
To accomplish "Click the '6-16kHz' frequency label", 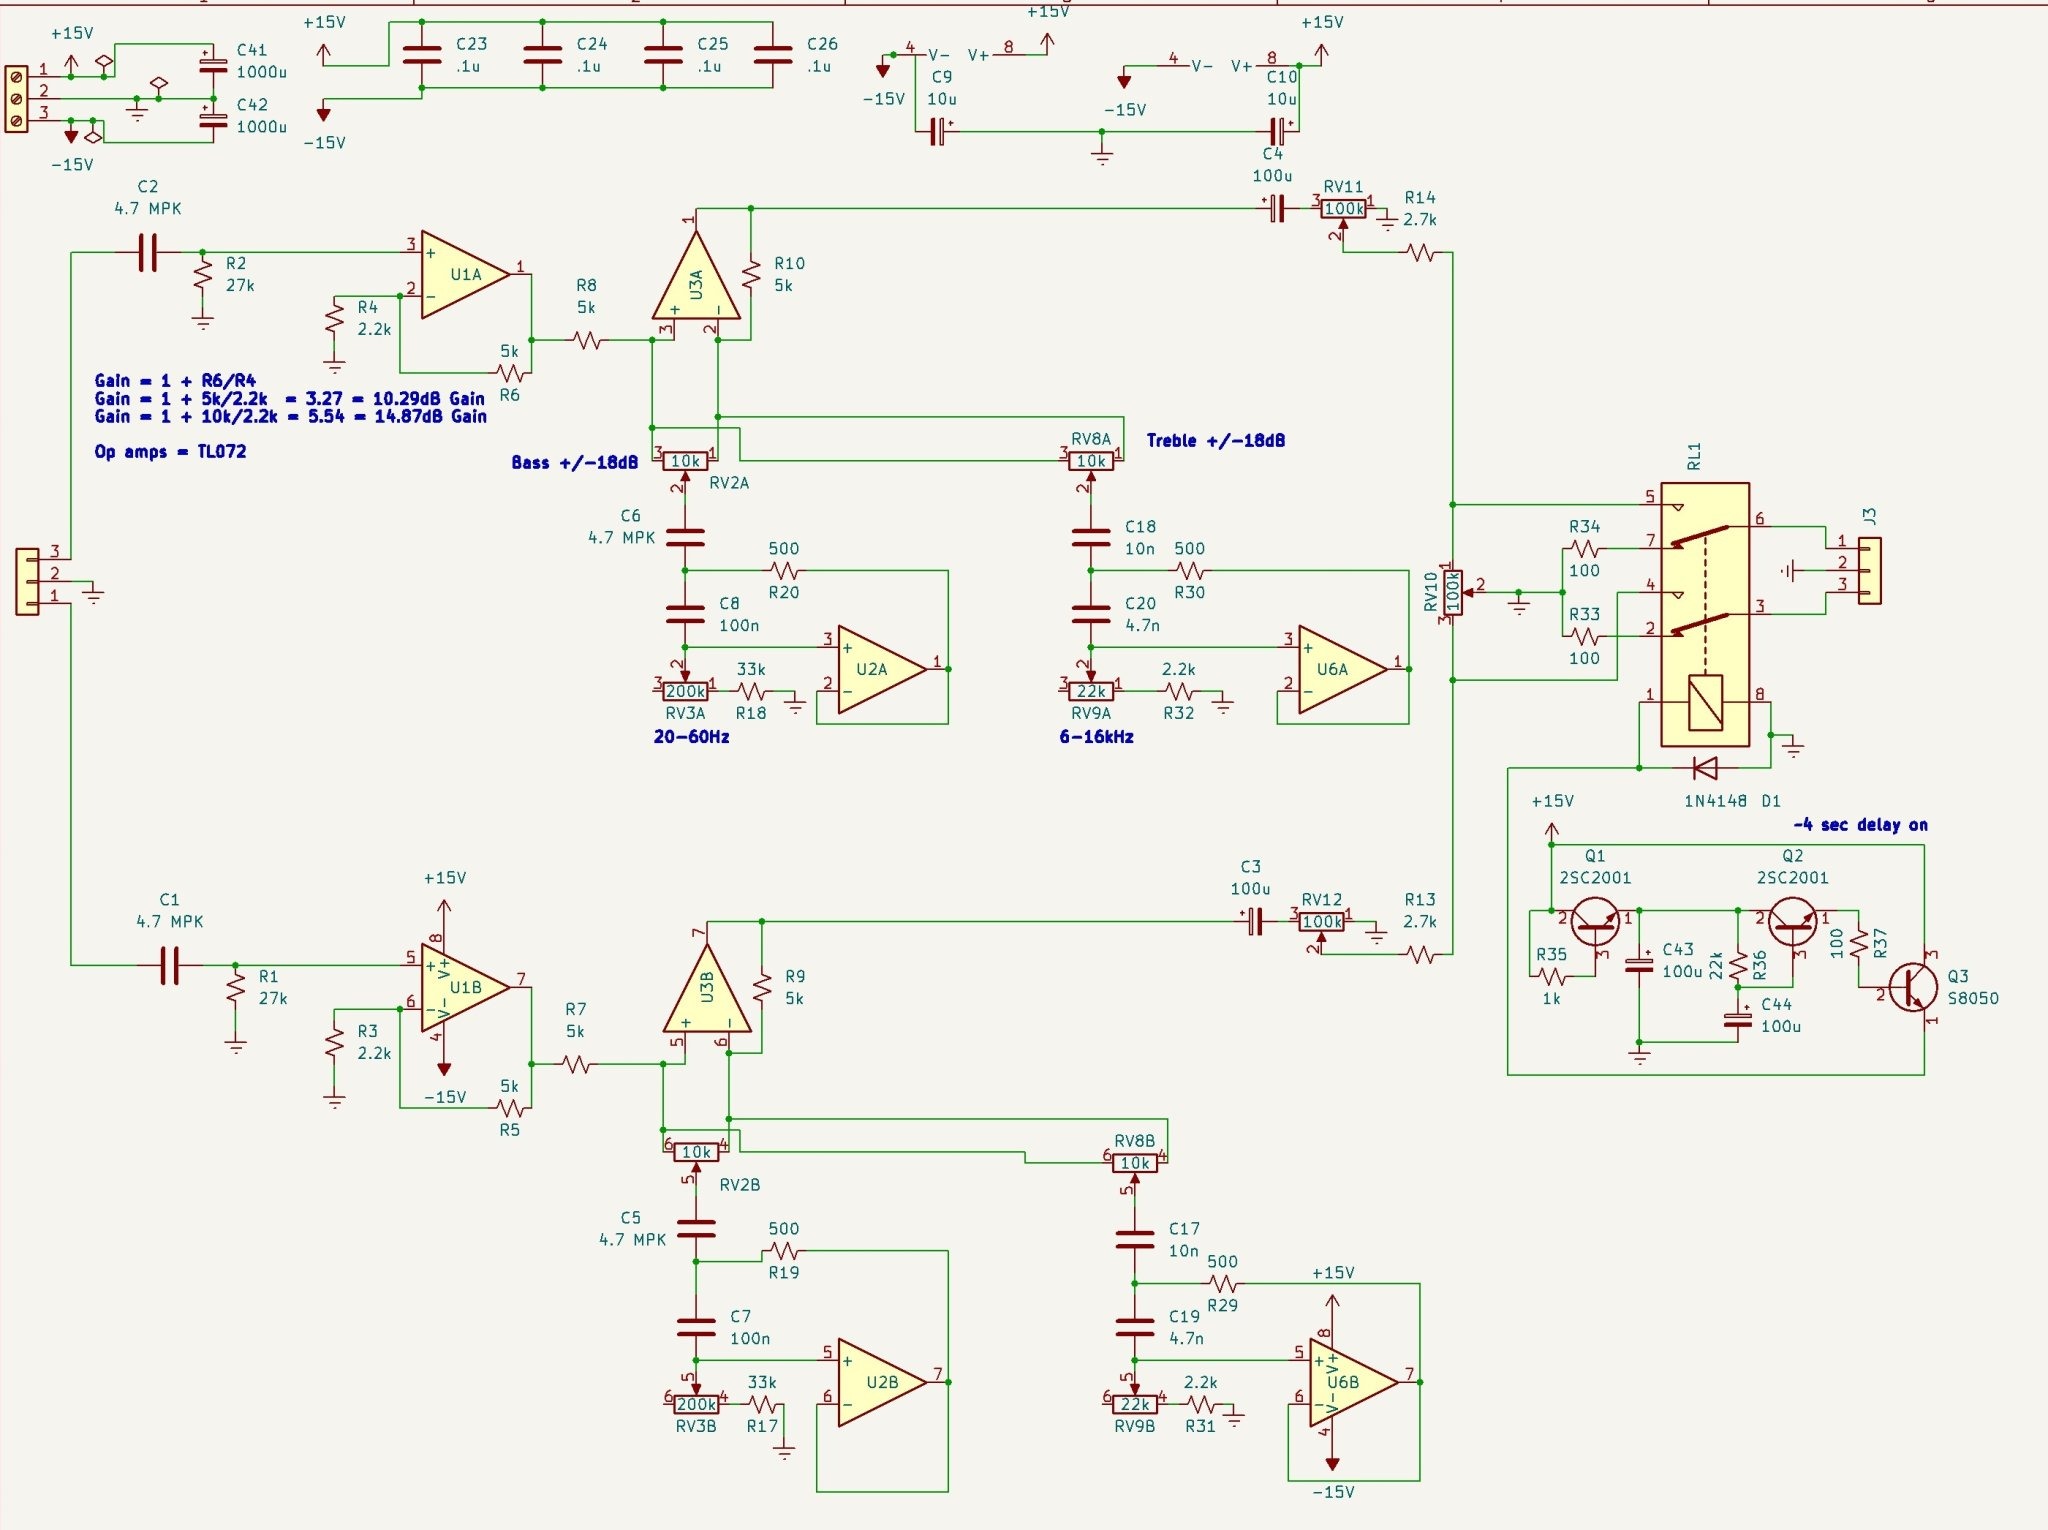I will [x=1096, y=736].
